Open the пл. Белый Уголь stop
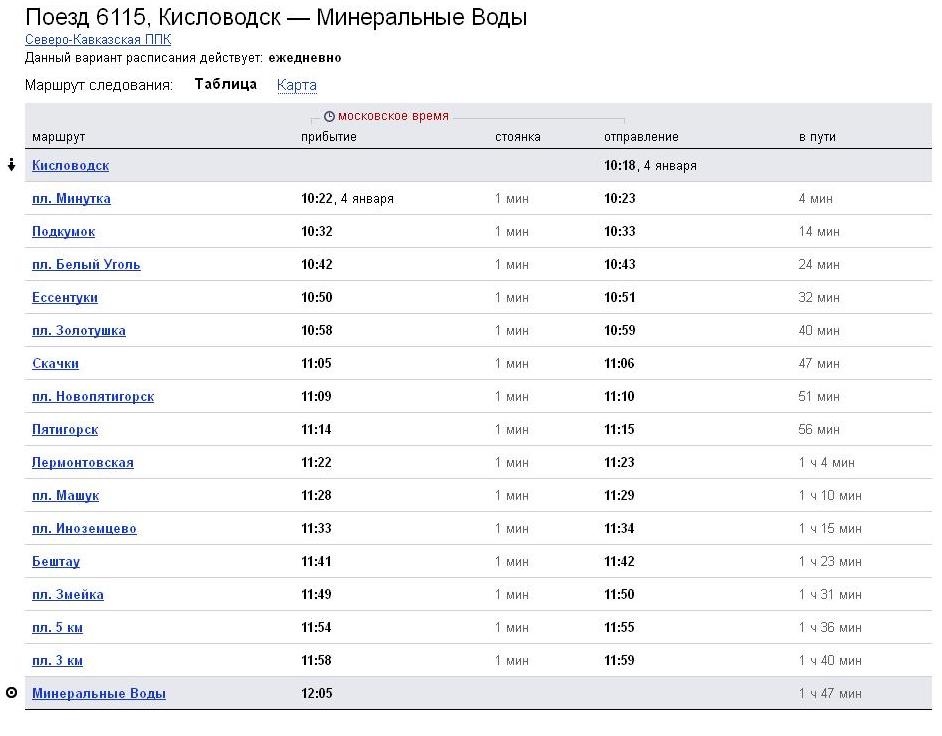 pos(86,265)
